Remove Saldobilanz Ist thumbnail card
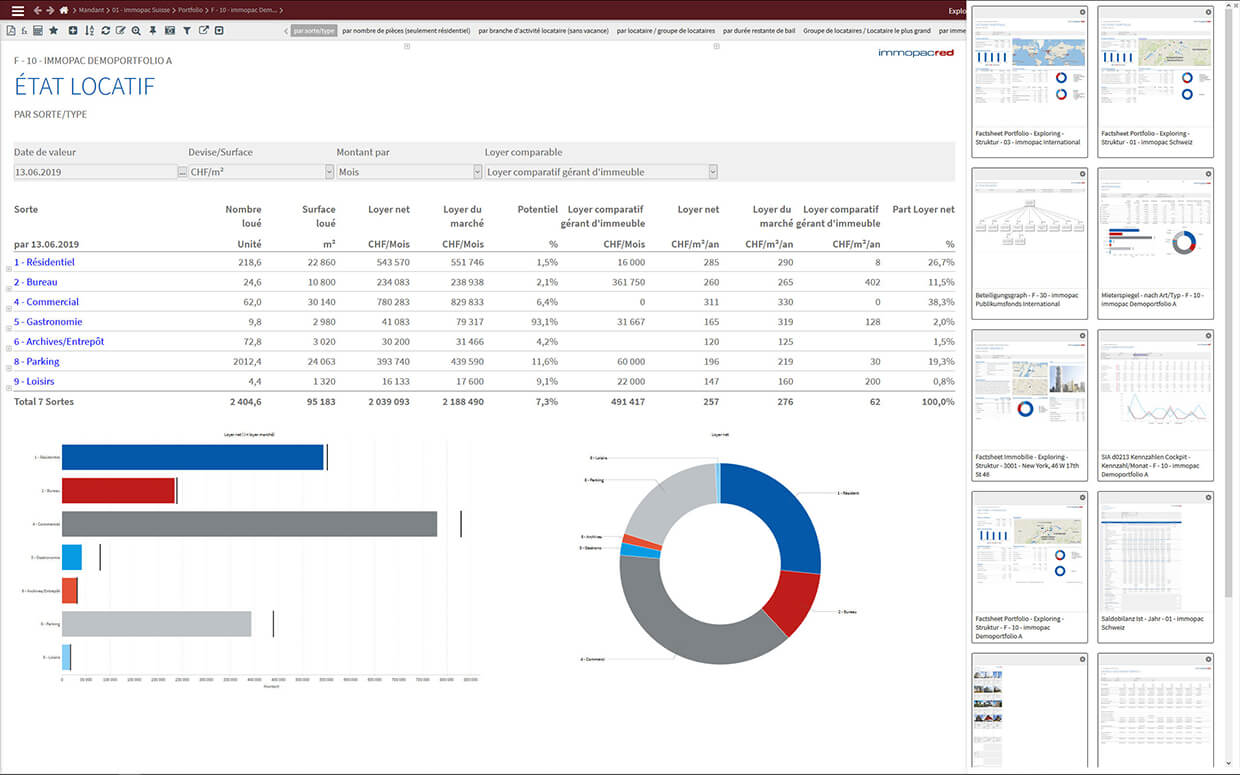1240x775 pixels. [1209, 497]
